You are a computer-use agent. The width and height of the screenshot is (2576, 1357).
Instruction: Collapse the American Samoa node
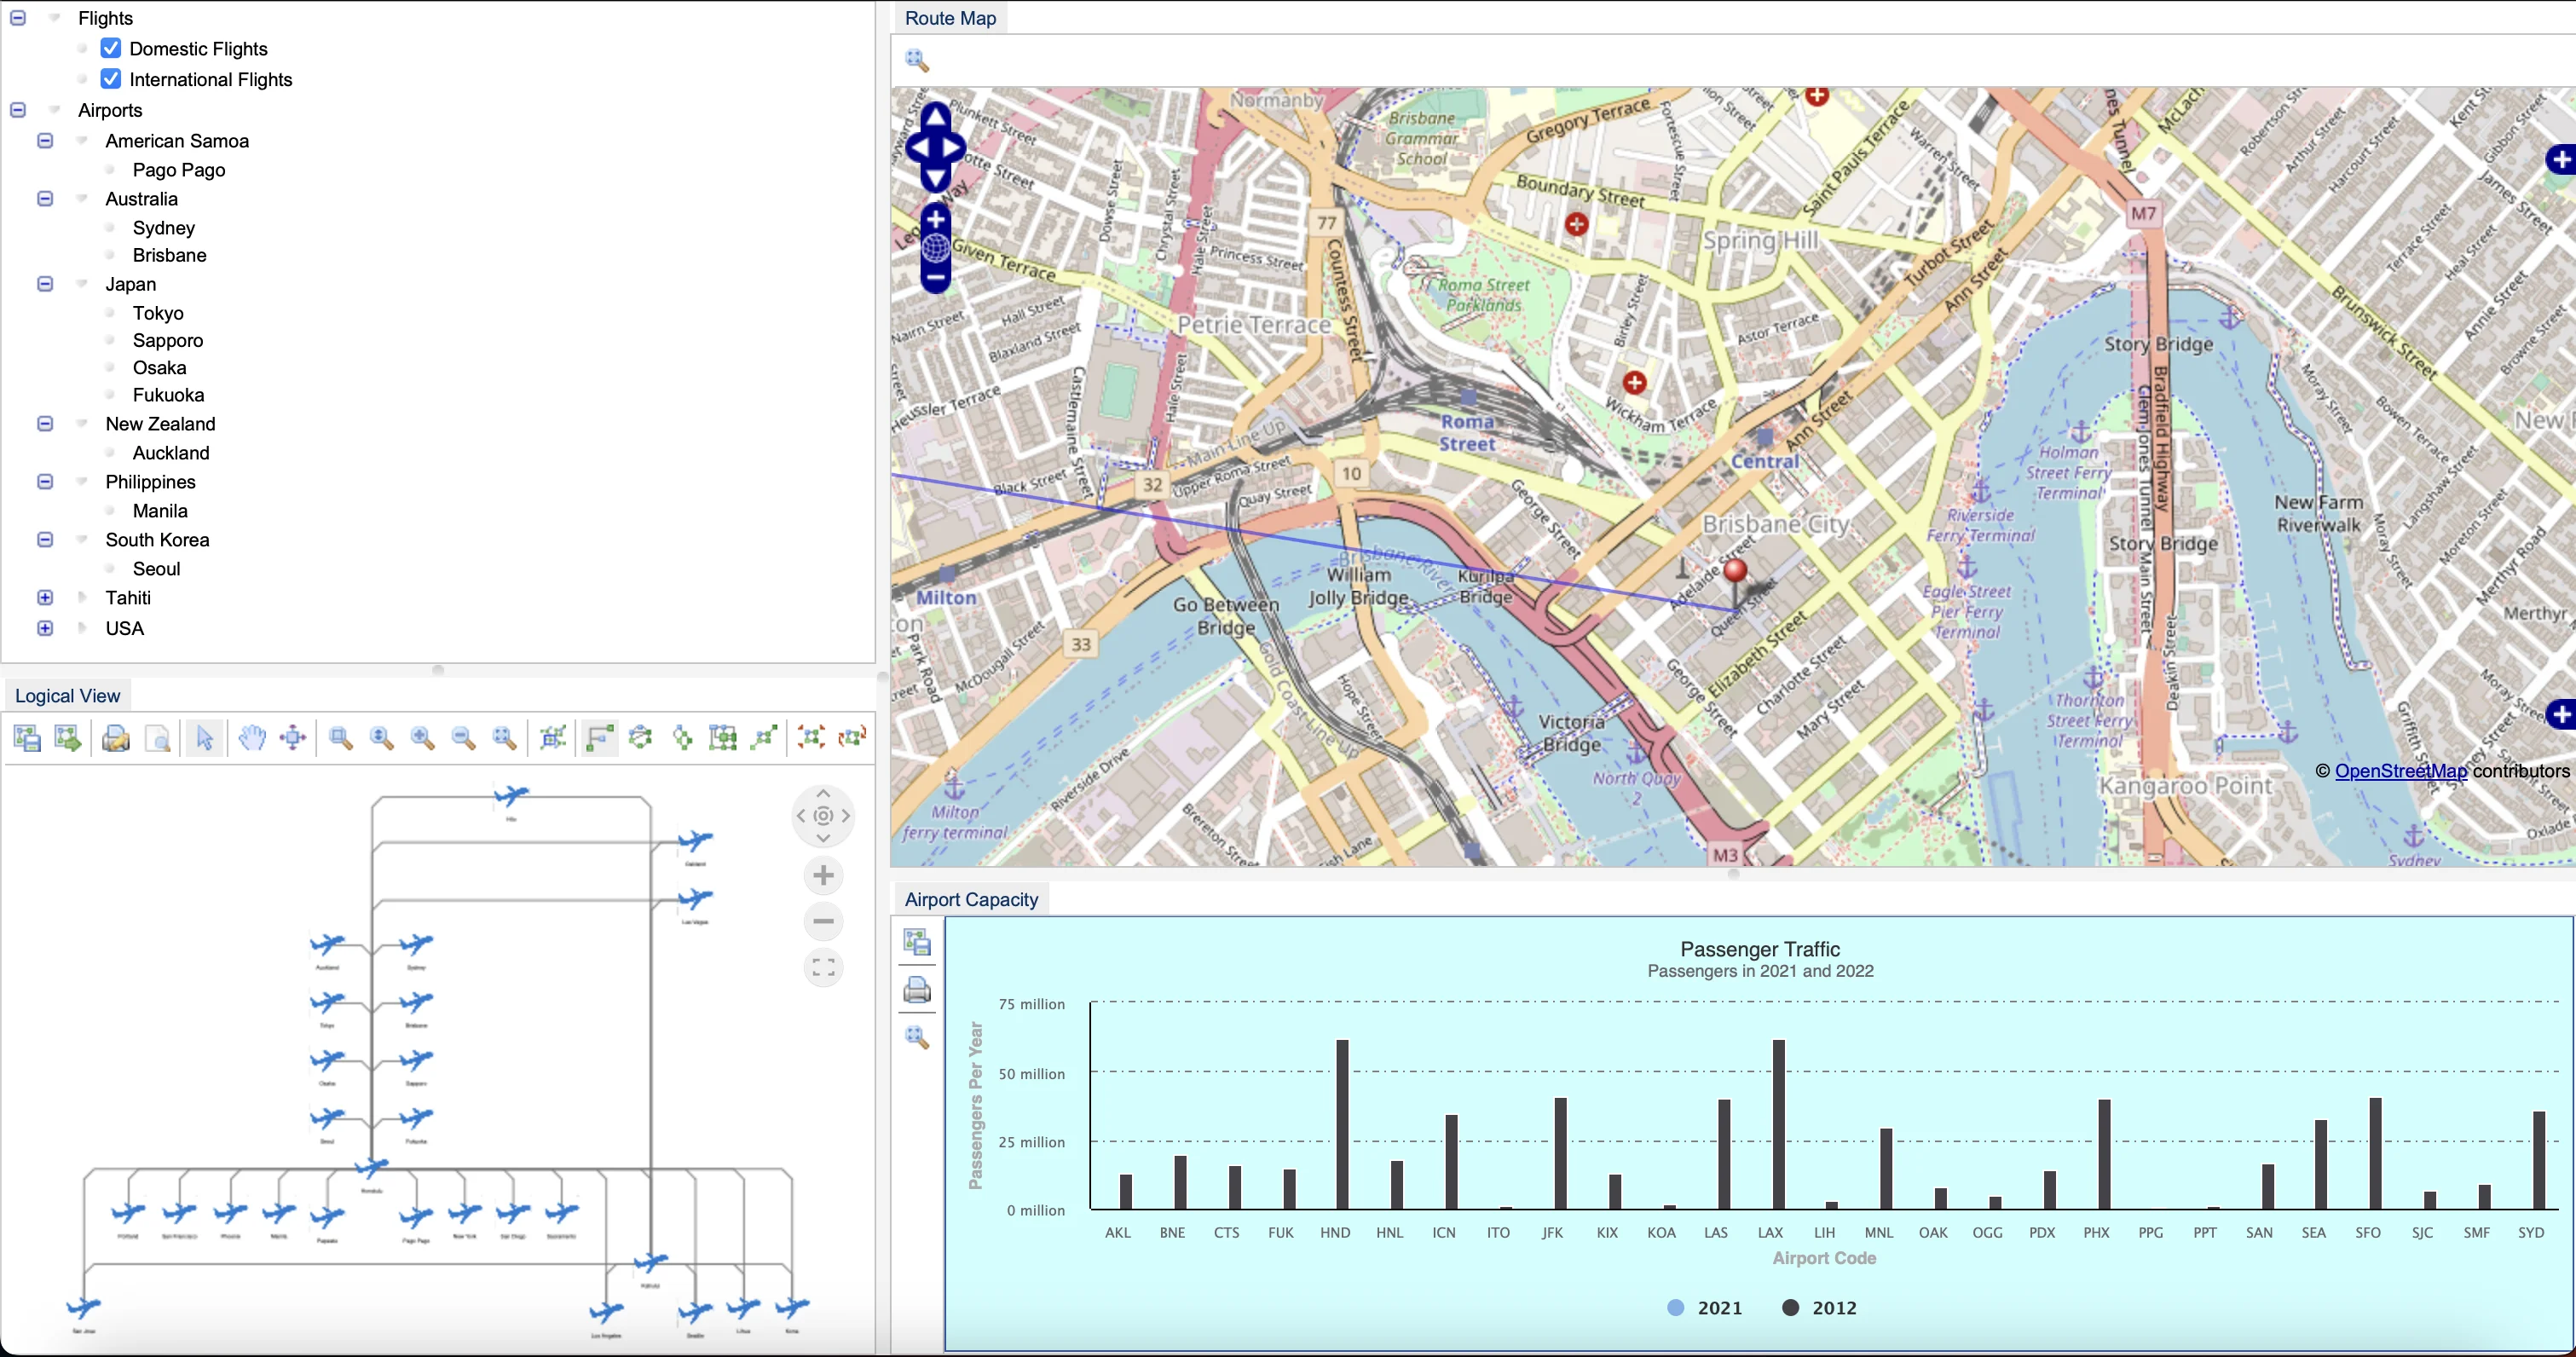pos(45,141)
